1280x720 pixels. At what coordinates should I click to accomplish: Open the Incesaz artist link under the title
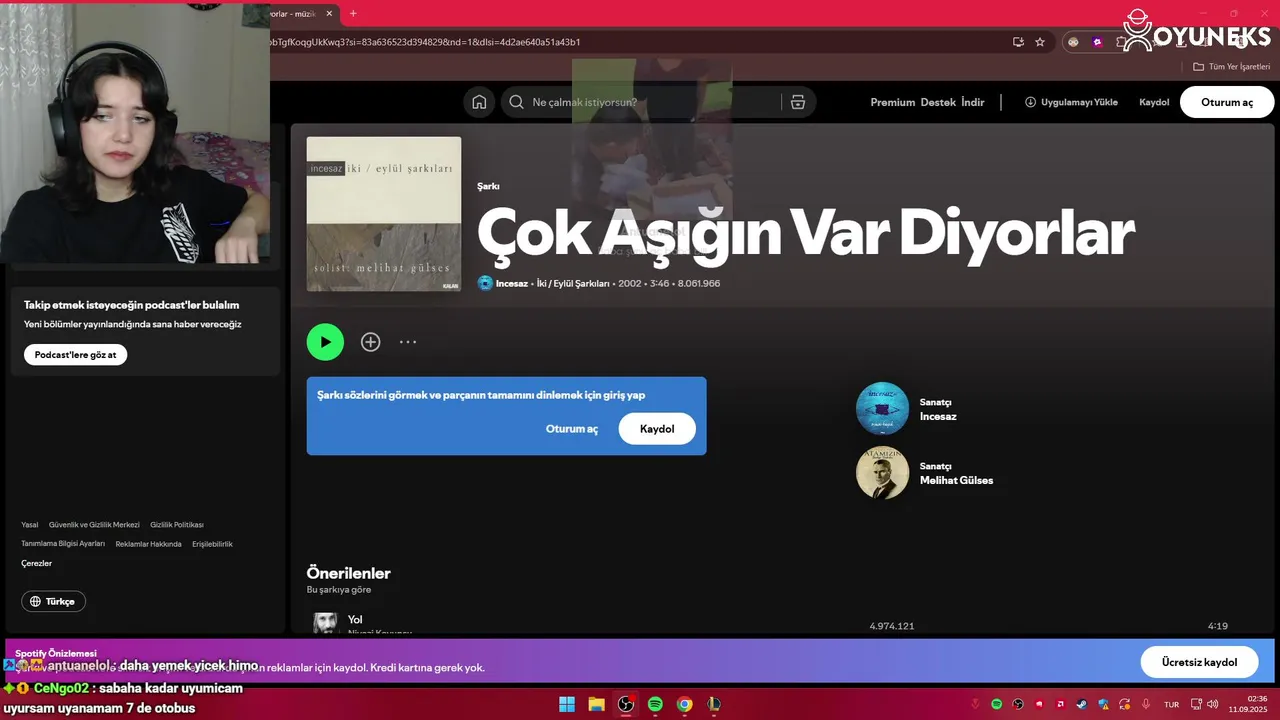coord(512,283)
